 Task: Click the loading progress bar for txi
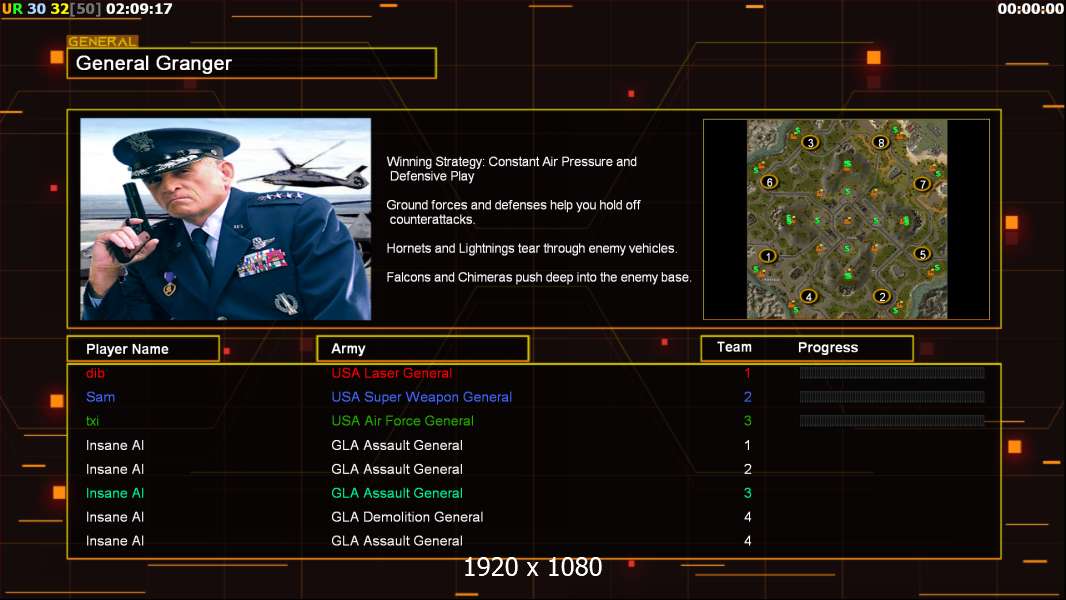(x=892, y=421)
